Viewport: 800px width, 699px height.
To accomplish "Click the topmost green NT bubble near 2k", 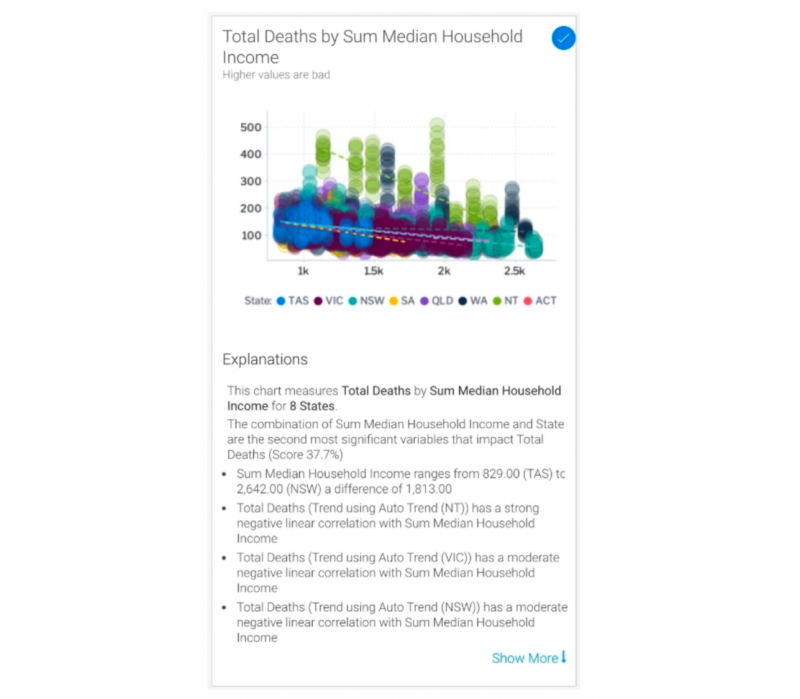I will click(x=437, y=124).
